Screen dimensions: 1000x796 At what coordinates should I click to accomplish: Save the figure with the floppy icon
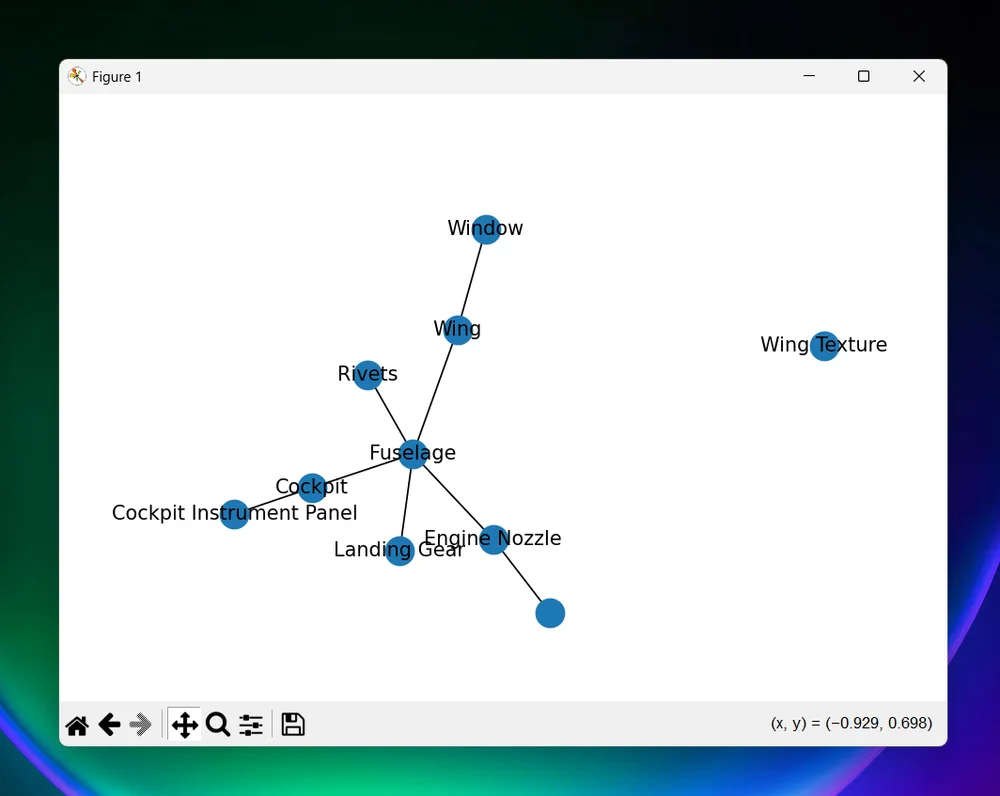coord(293,725)
